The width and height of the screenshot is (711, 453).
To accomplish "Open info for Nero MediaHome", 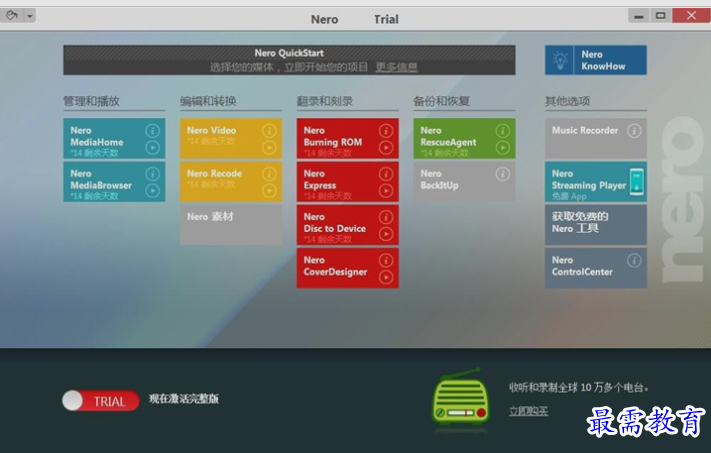I will 152,131.
